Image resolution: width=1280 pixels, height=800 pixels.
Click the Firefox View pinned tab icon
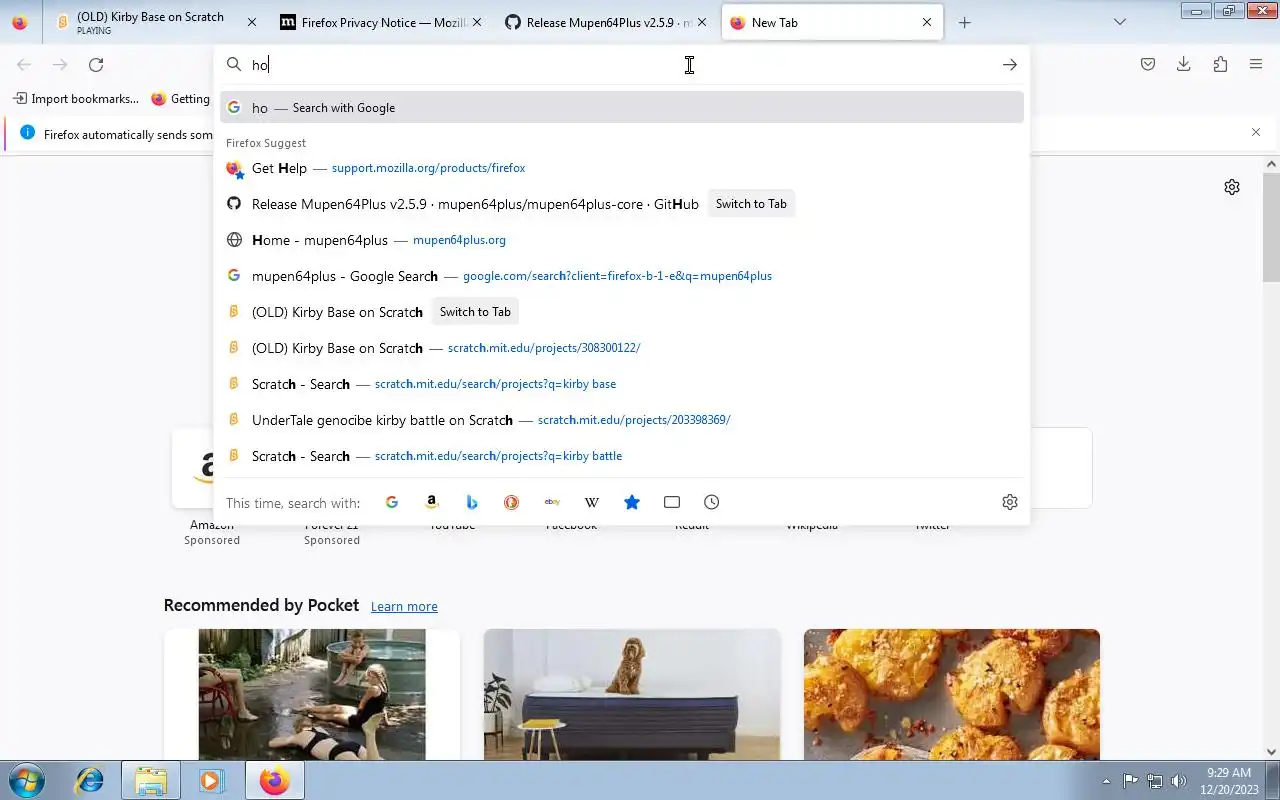pos(20,22)
